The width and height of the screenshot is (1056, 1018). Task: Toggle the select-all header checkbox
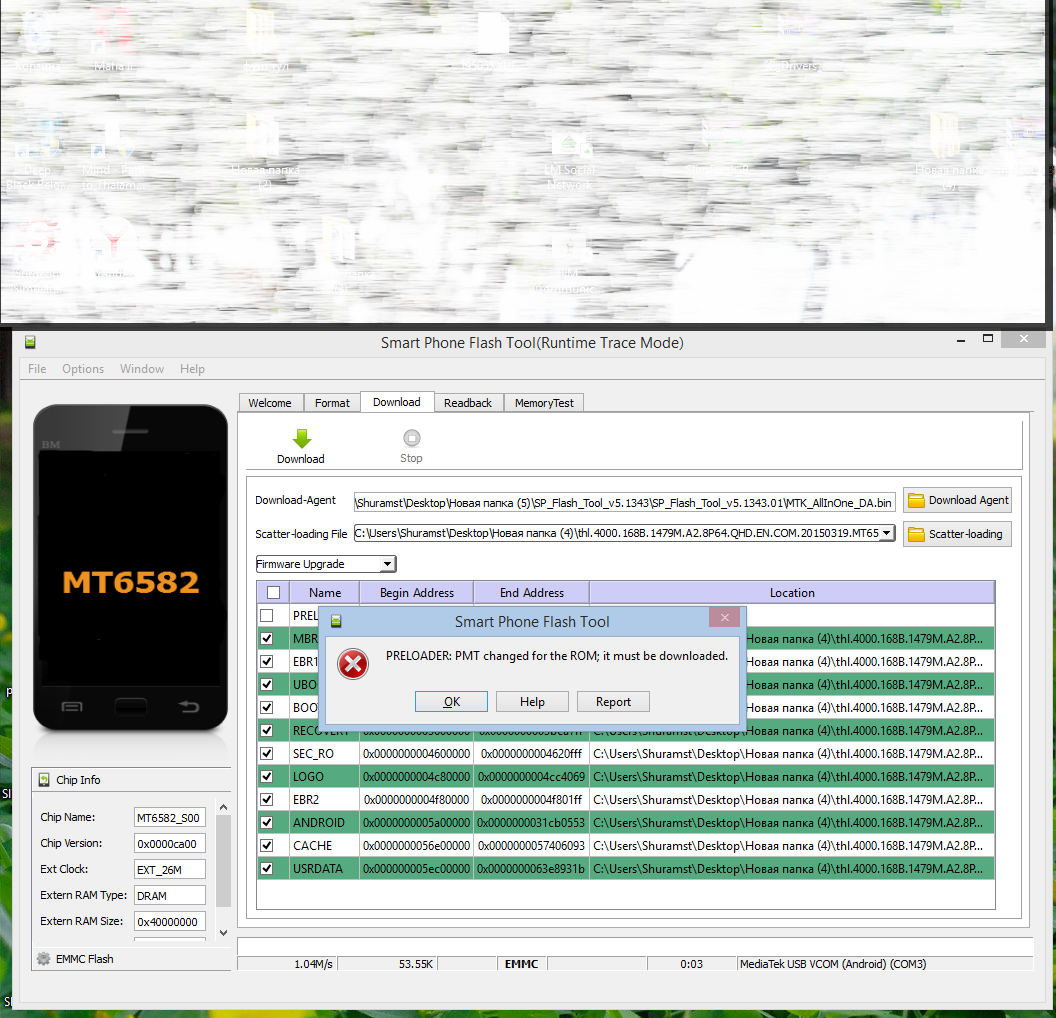click(273, 592)
